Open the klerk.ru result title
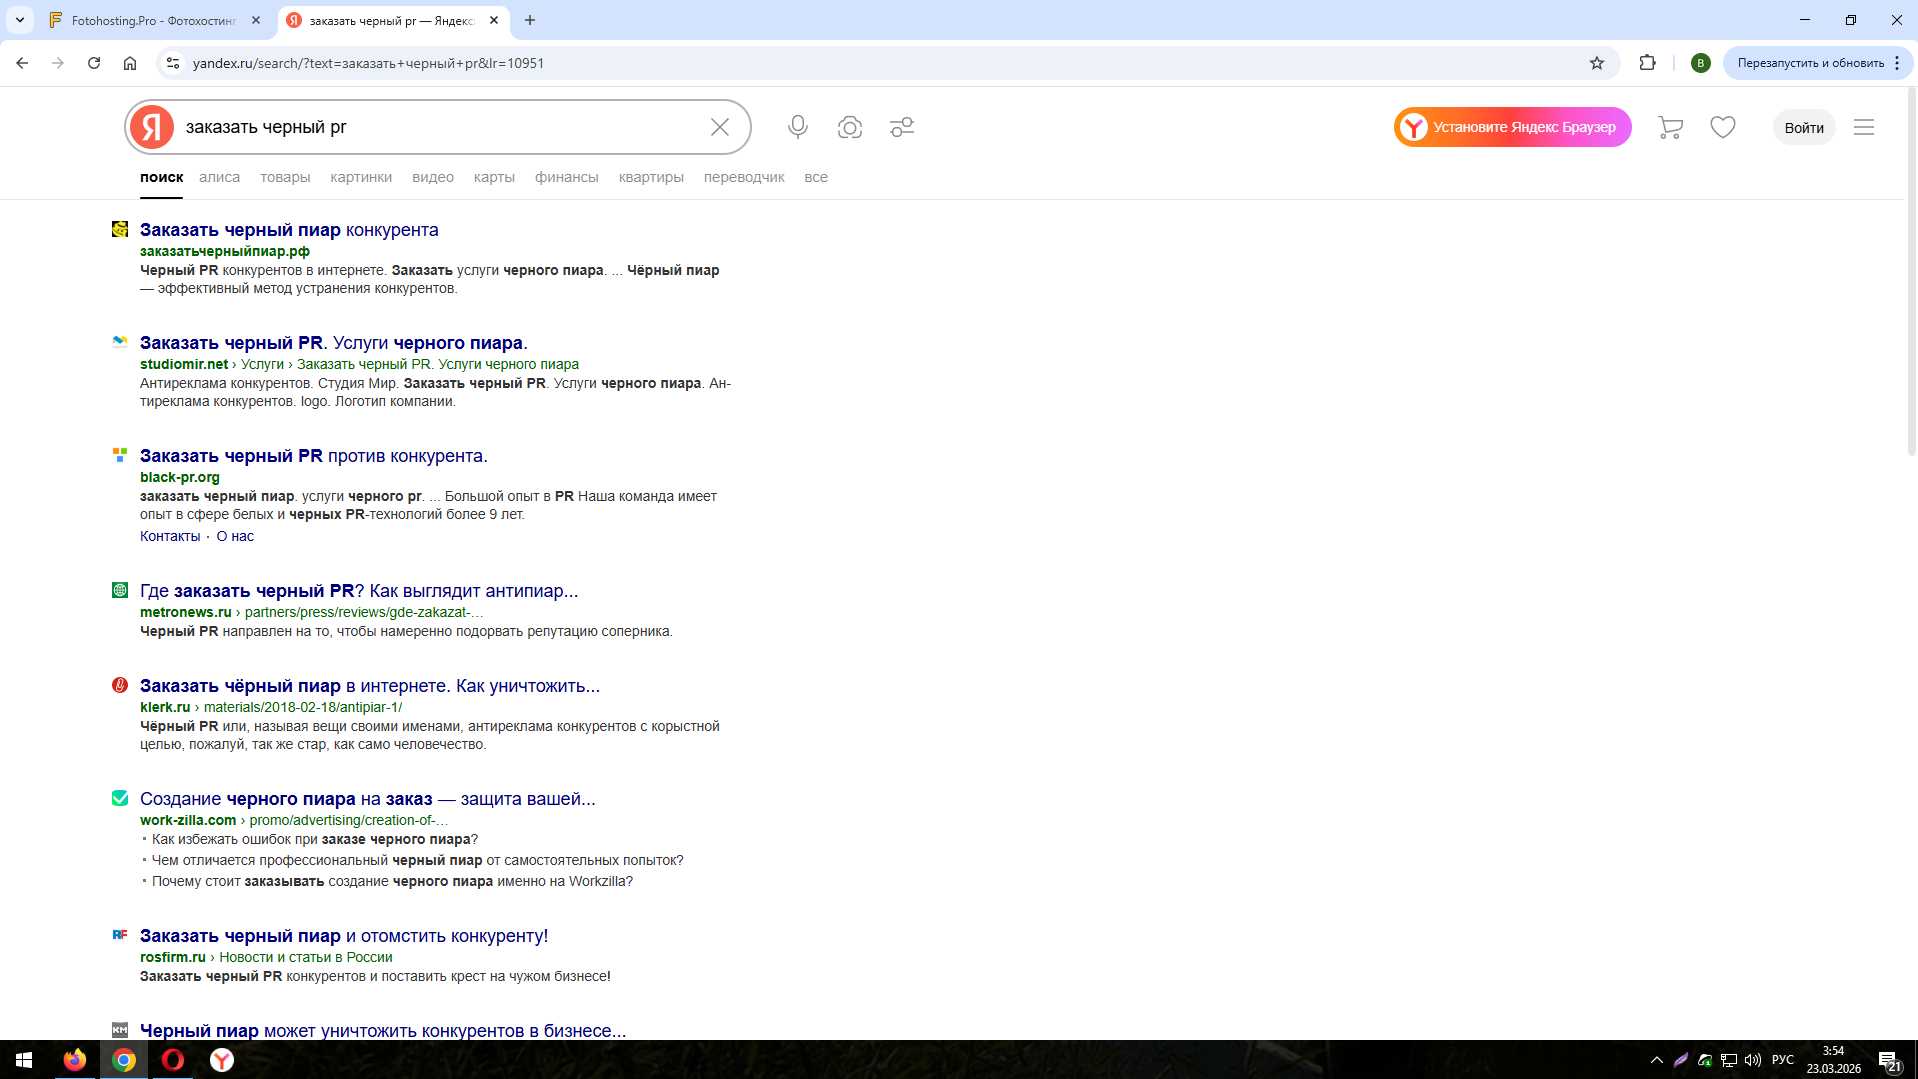 click(370, 686)
